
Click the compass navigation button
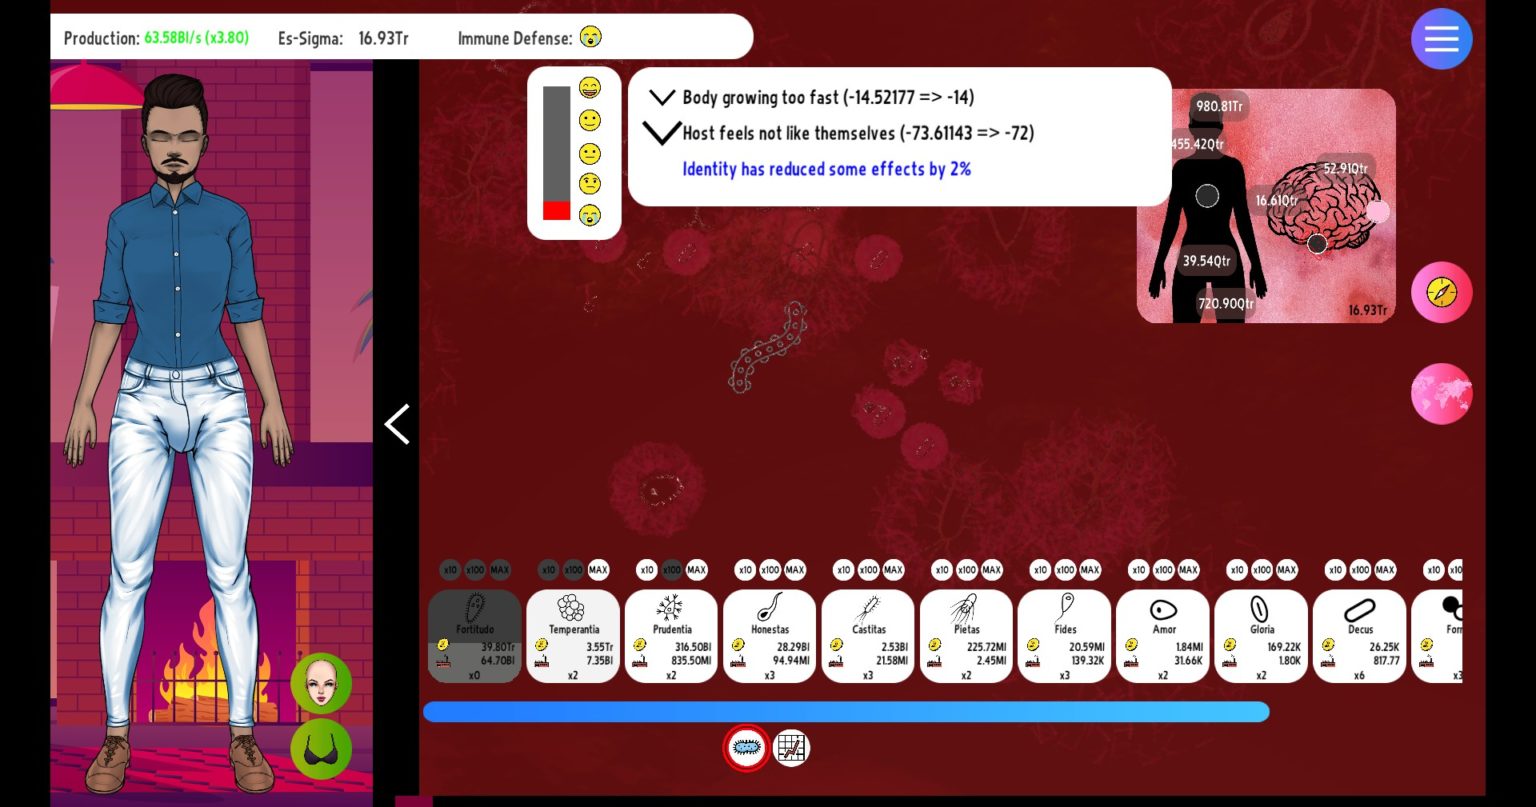click(x=1441, y=292)
